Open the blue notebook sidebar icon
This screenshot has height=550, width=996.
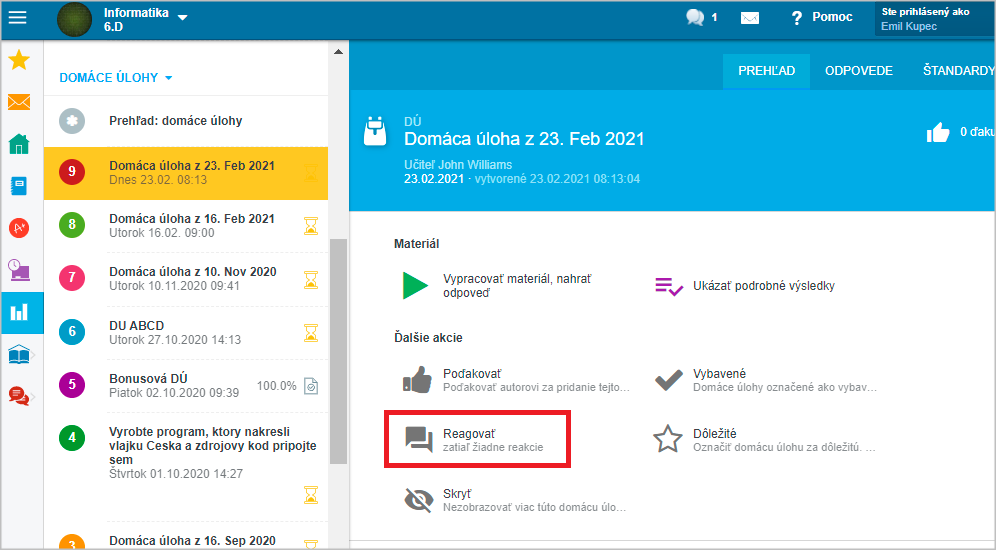pyautogui.click(x=19, y=186)
